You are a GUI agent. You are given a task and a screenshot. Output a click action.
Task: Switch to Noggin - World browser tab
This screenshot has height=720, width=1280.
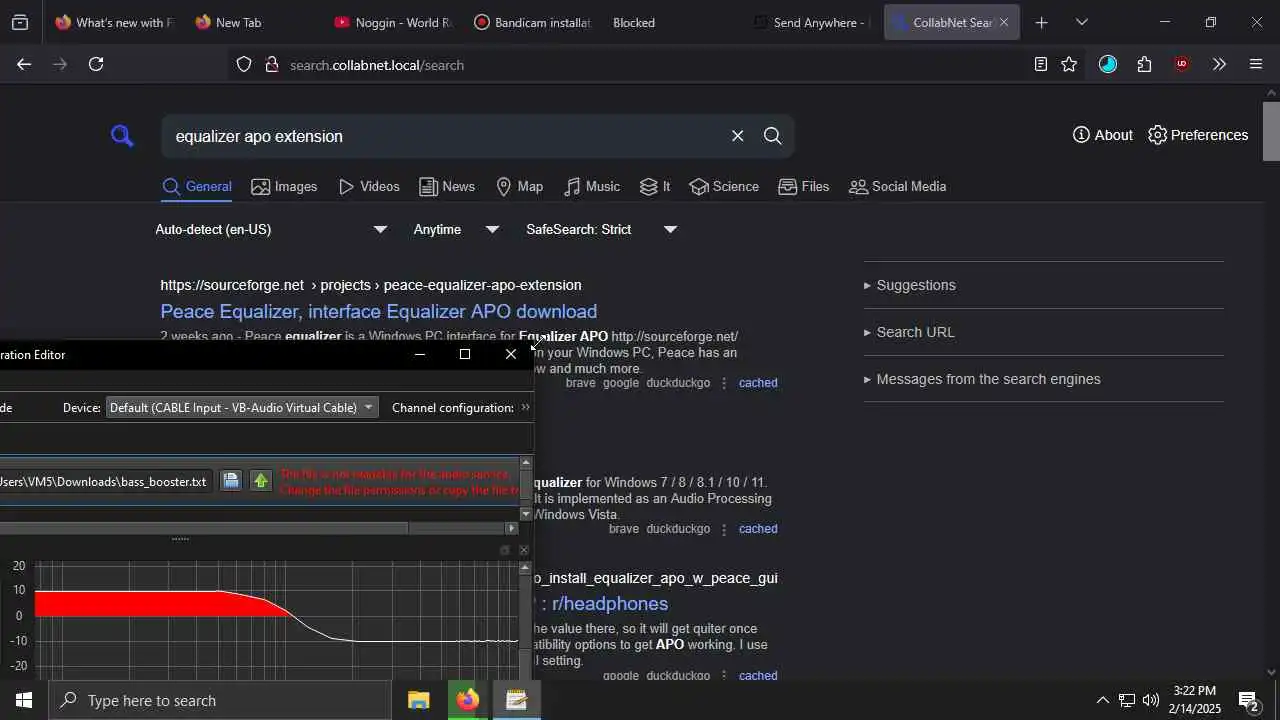[392, 22]
